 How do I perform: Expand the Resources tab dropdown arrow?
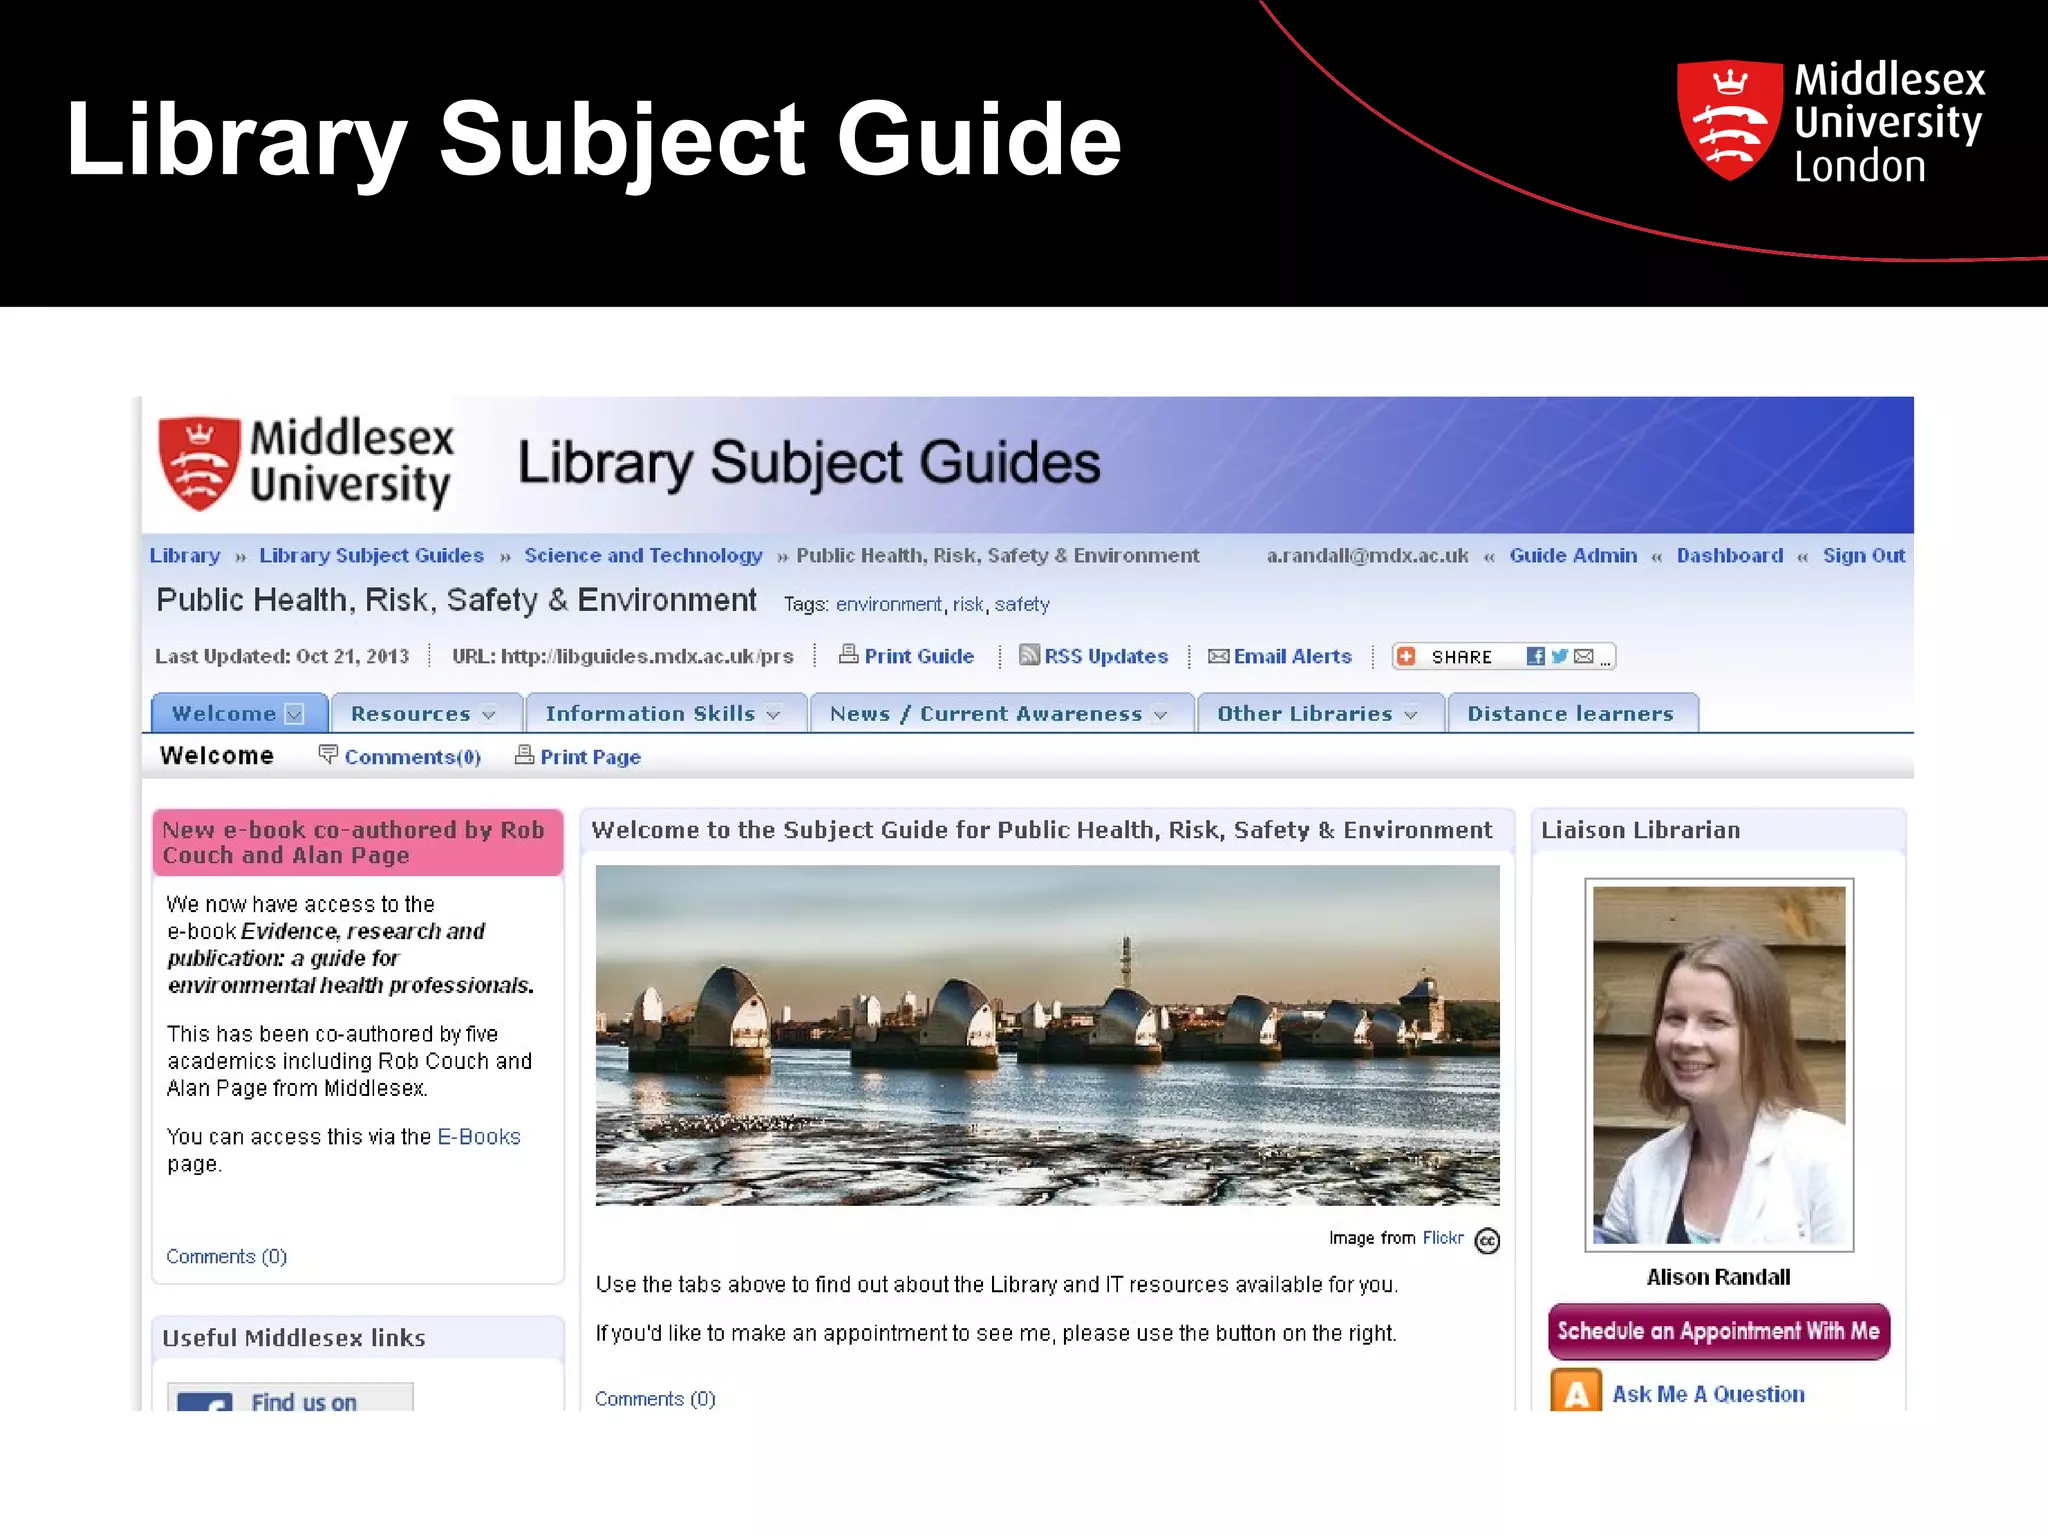[x=488, y=715]
